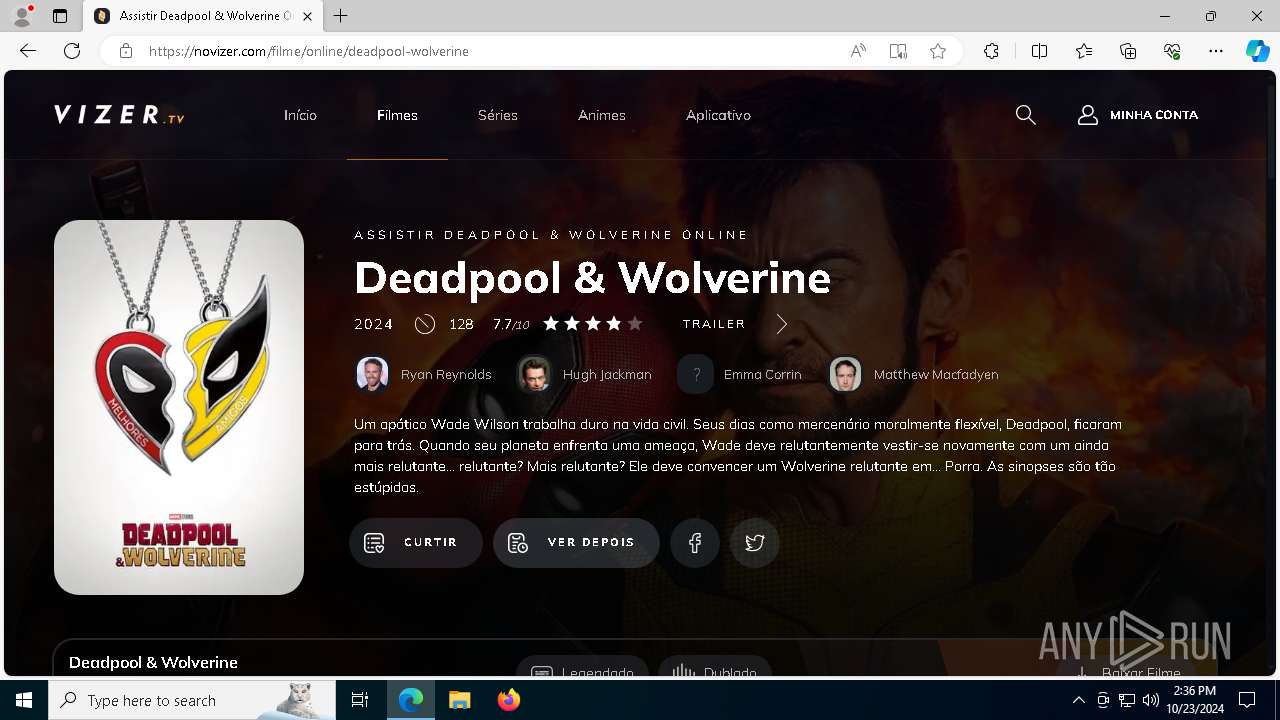Show hidden tray icons chevron
The width and height of the screenshot is (1280, 720).
[1078, 700]
